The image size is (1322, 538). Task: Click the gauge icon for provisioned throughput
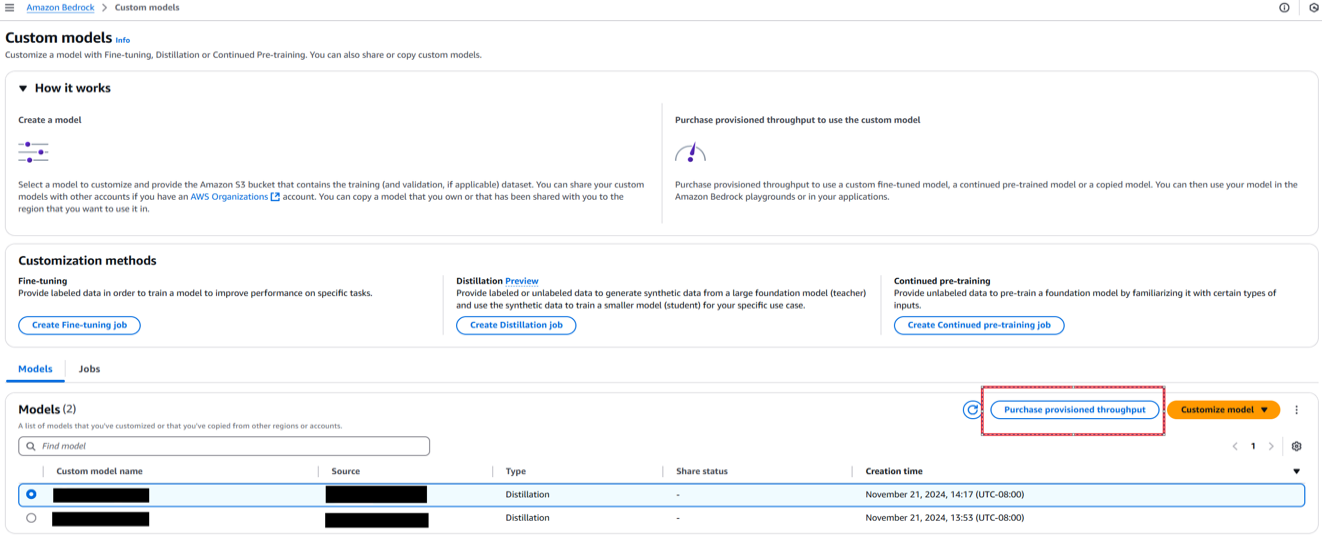coord(690,153)
